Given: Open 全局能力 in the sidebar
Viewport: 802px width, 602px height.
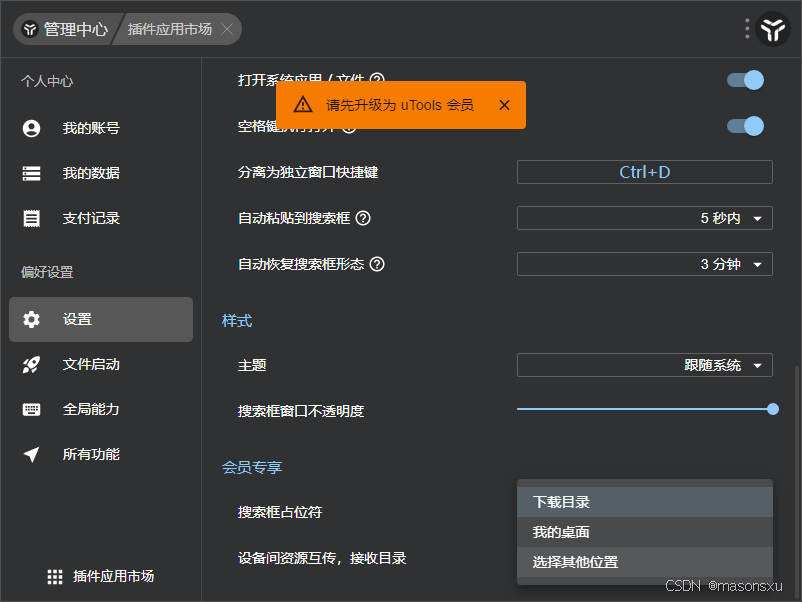Looking at the screenshot, I should tap(101, 409).
